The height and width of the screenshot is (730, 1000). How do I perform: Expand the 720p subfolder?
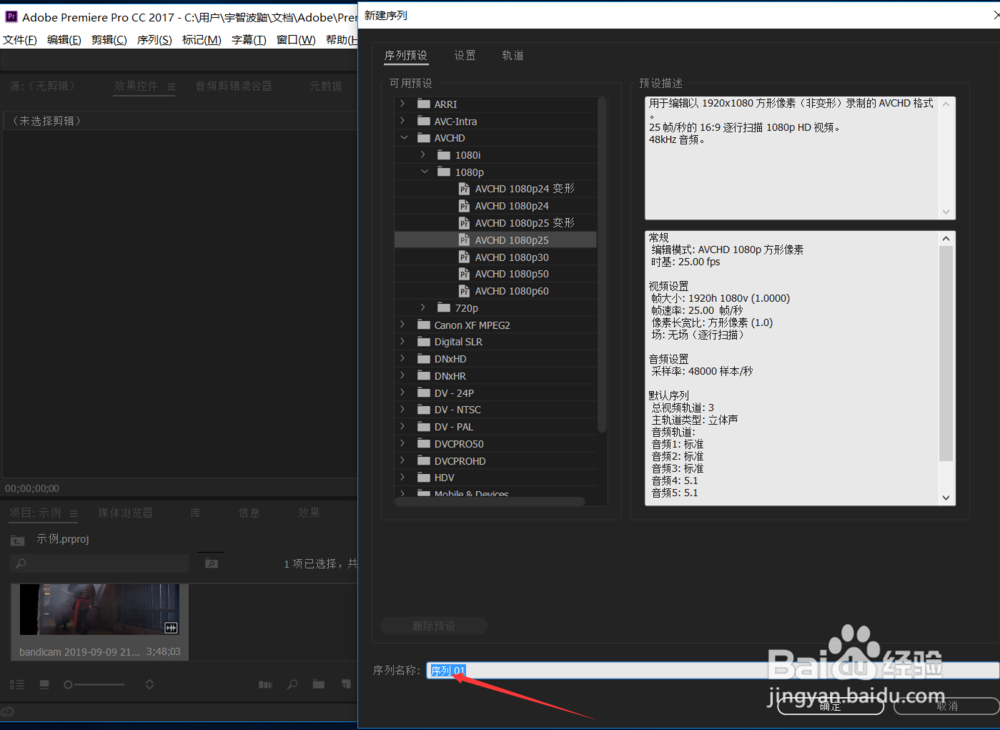coord(423,308)
